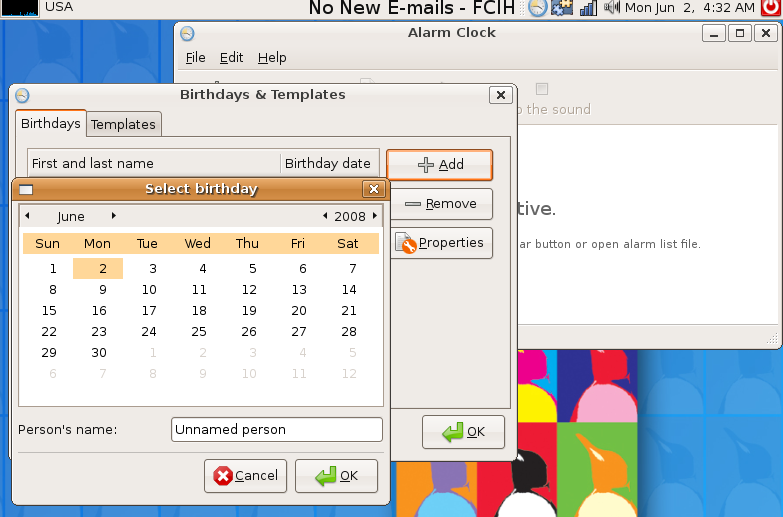Click the Select birthday window menu icon
Screen dimensions: 783x517
[26, 189]
